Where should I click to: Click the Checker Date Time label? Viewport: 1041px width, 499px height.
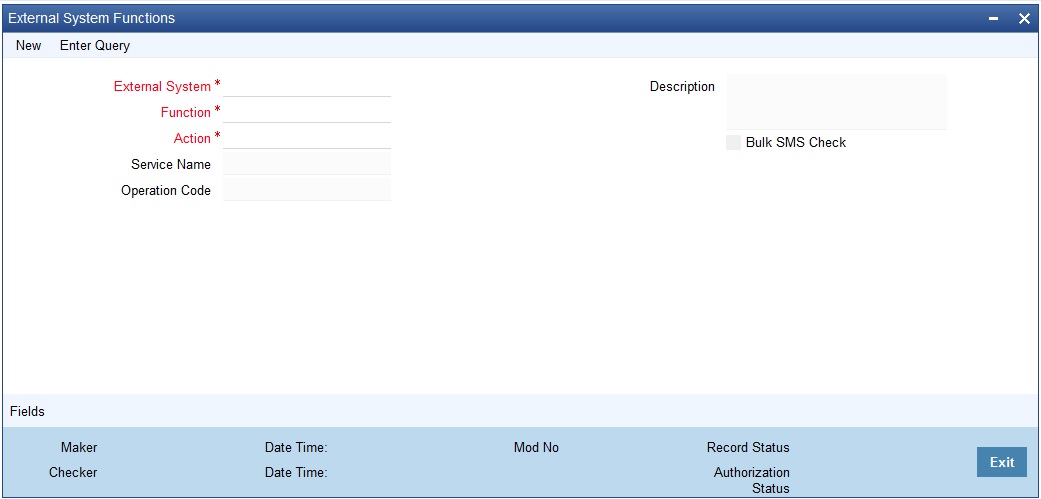[296, 472]
